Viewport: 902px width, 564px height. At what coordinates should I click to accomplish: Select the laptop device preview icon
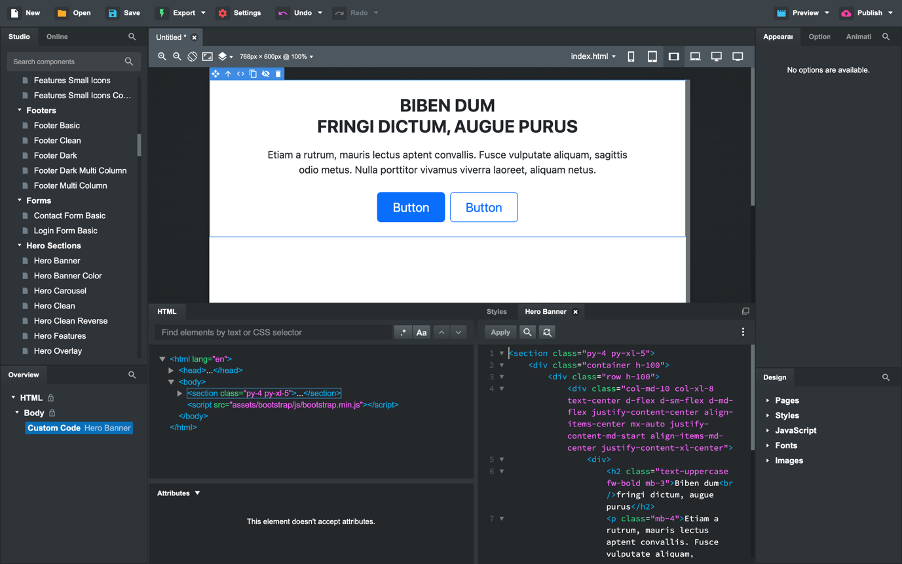(x=695, y=57)
